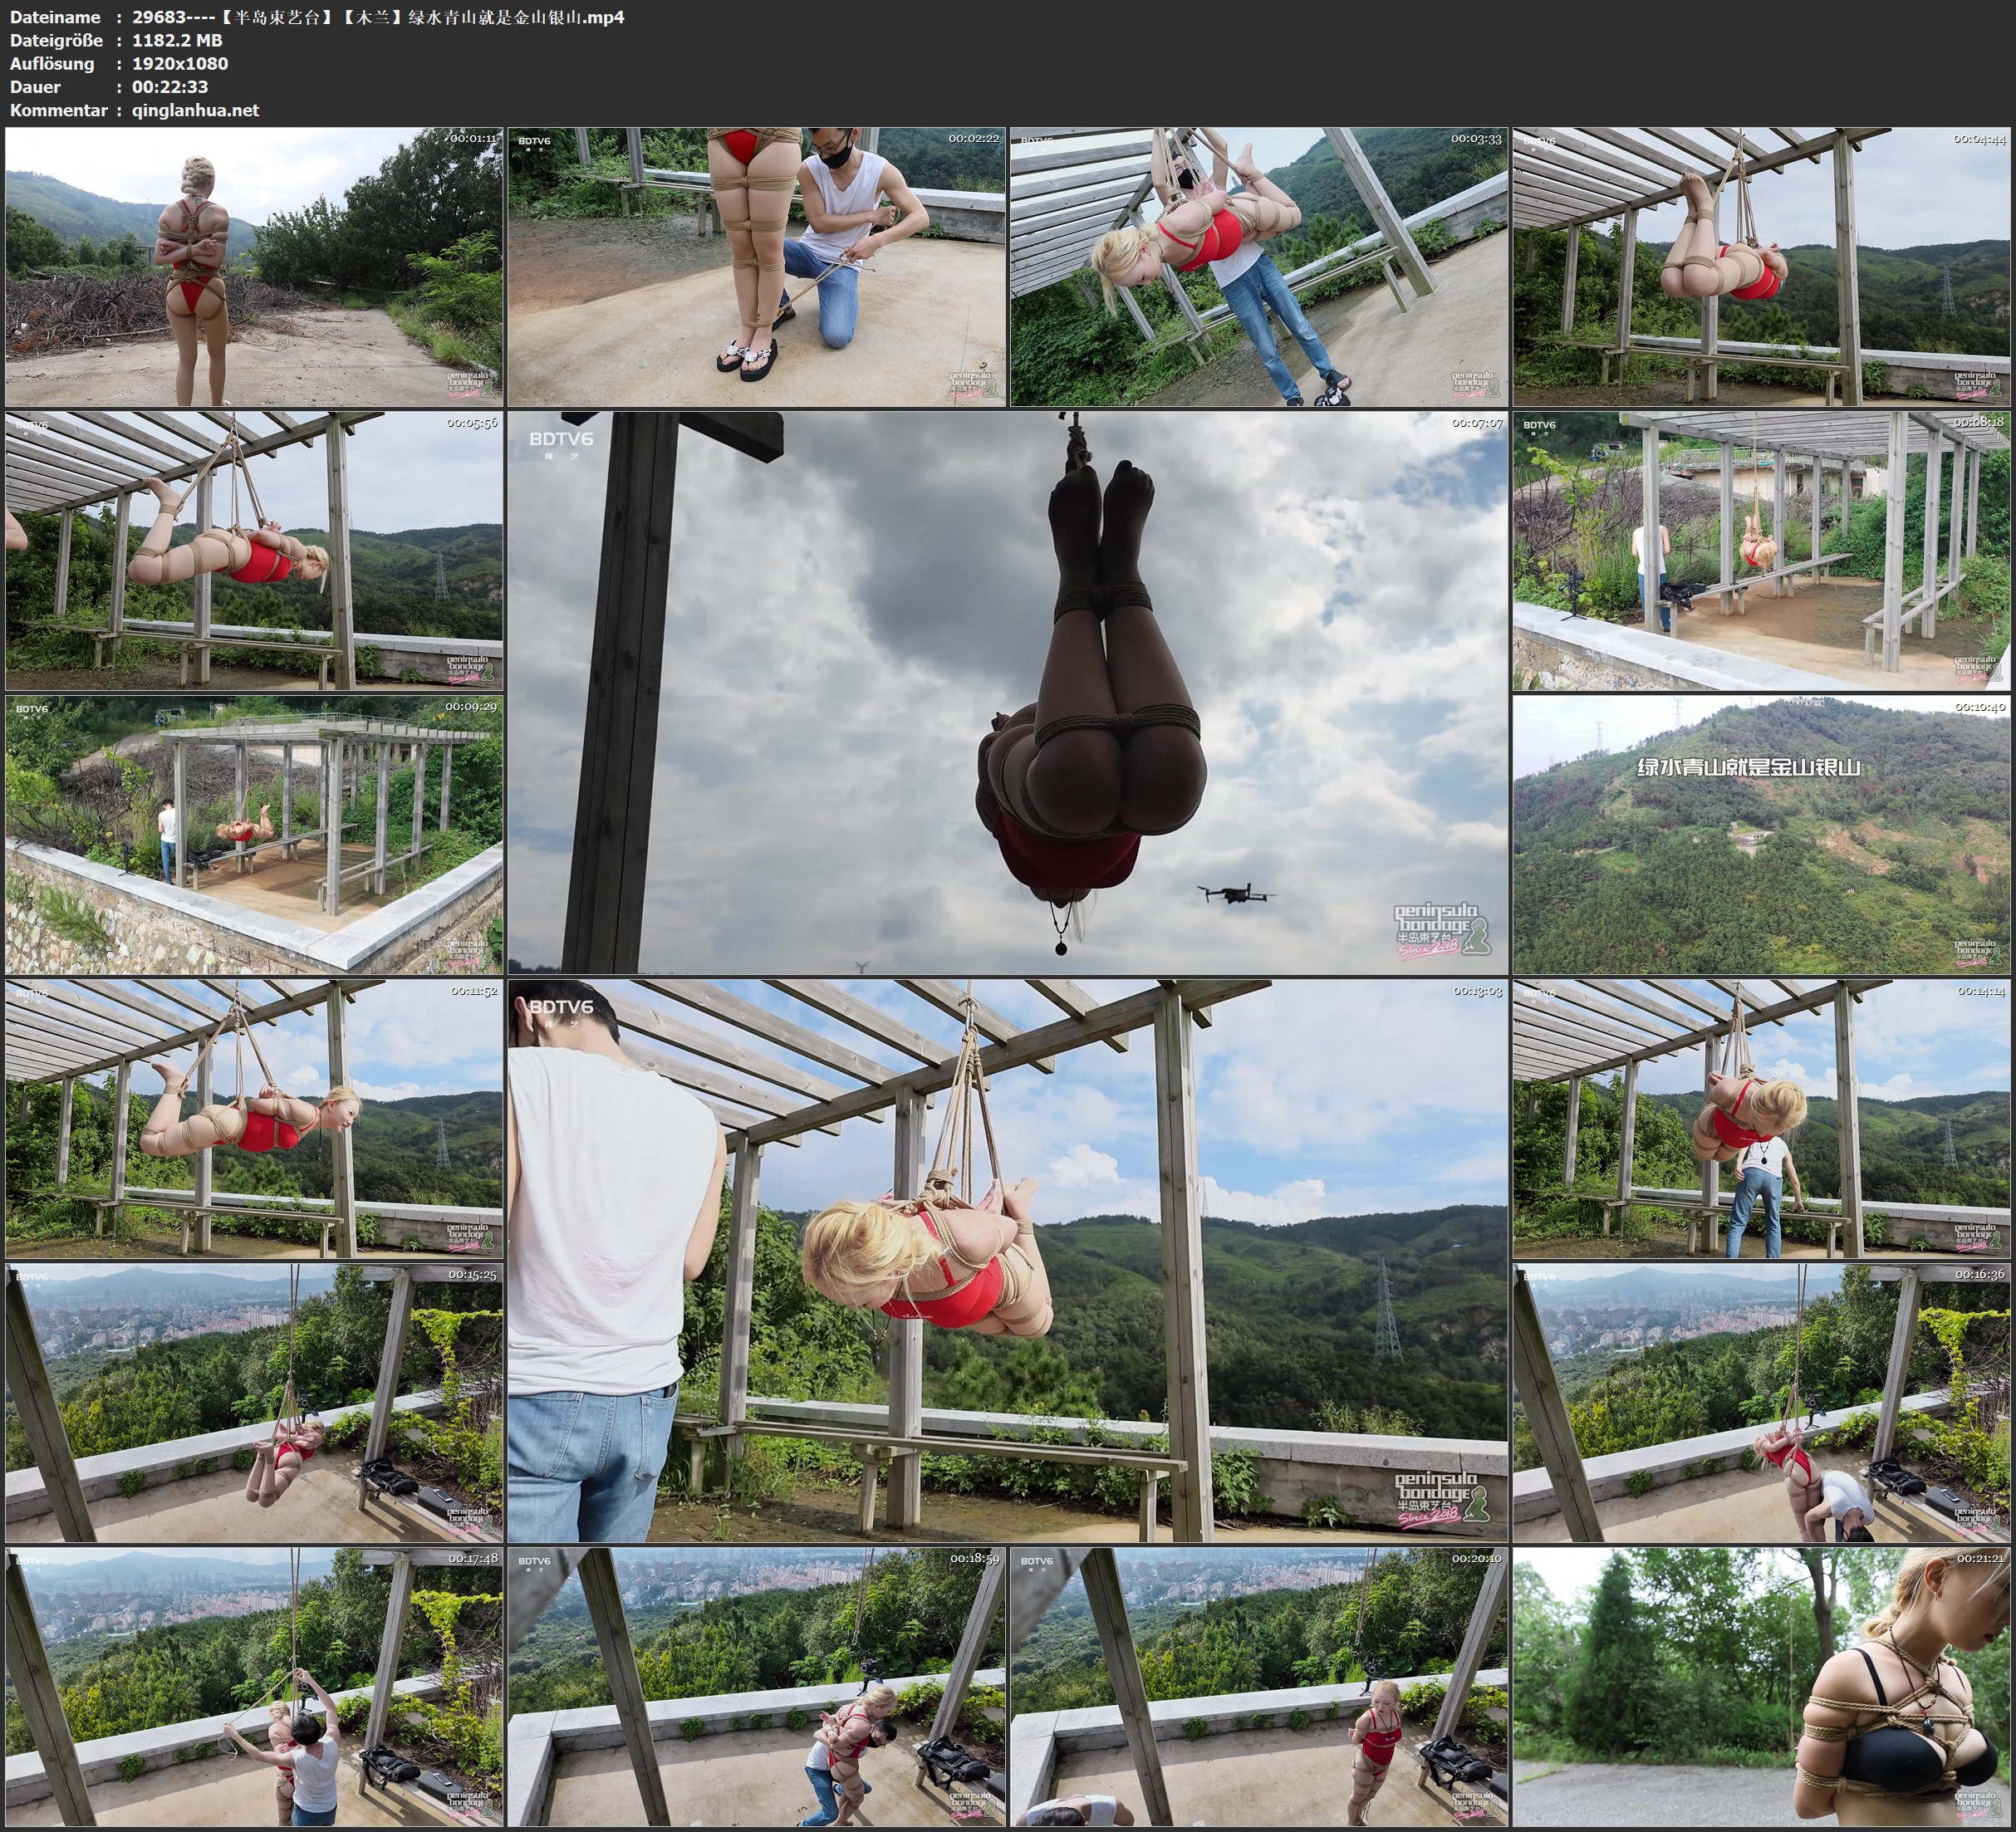The width and height of the screenshot is (2016, 1832).
Task: Click the city-view frame at 00:15:25
Action: pos(254,1402)
